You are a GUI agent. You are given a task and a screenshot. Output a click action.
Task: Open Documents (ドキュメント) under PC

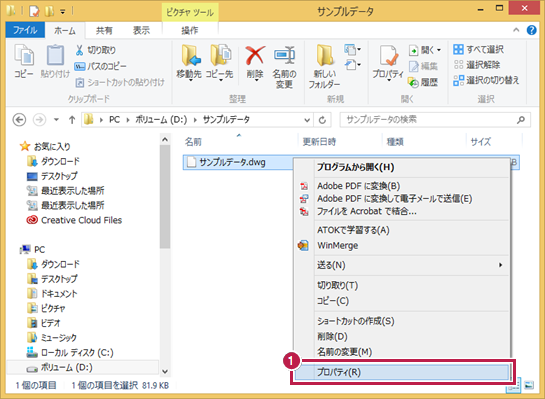click(x=52, y=294)
